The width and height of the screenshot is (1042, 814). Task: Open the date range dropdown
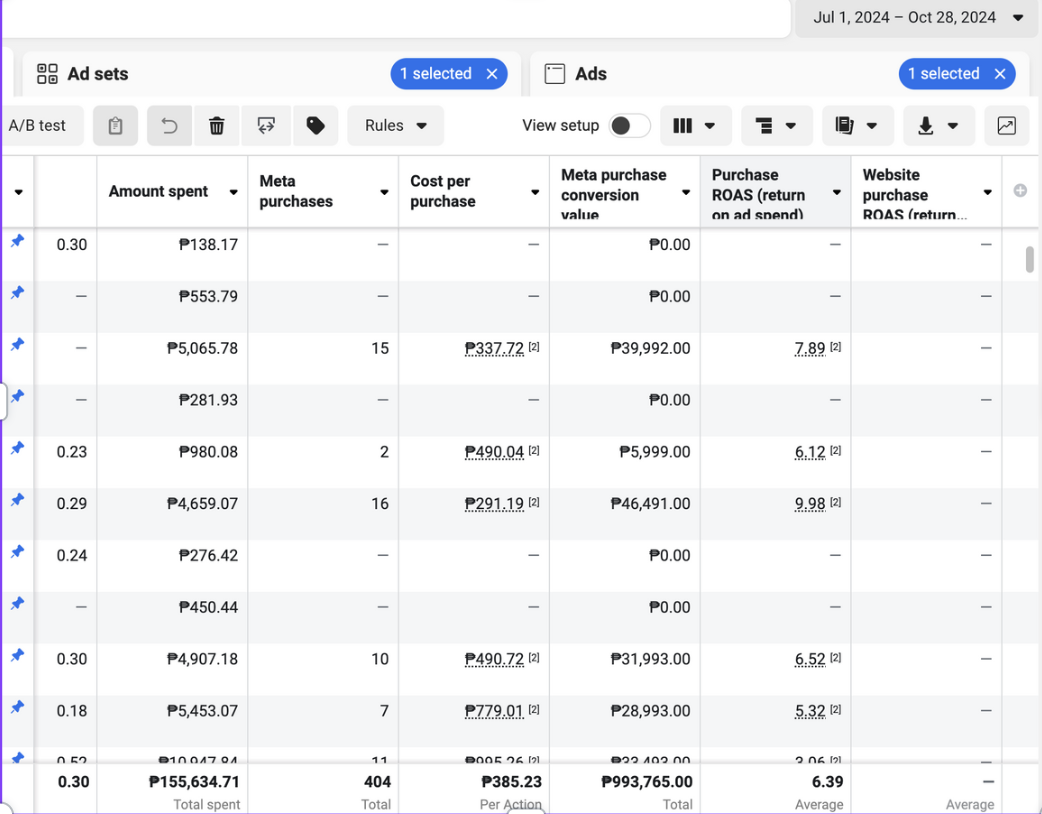click(x=918, y=17)
